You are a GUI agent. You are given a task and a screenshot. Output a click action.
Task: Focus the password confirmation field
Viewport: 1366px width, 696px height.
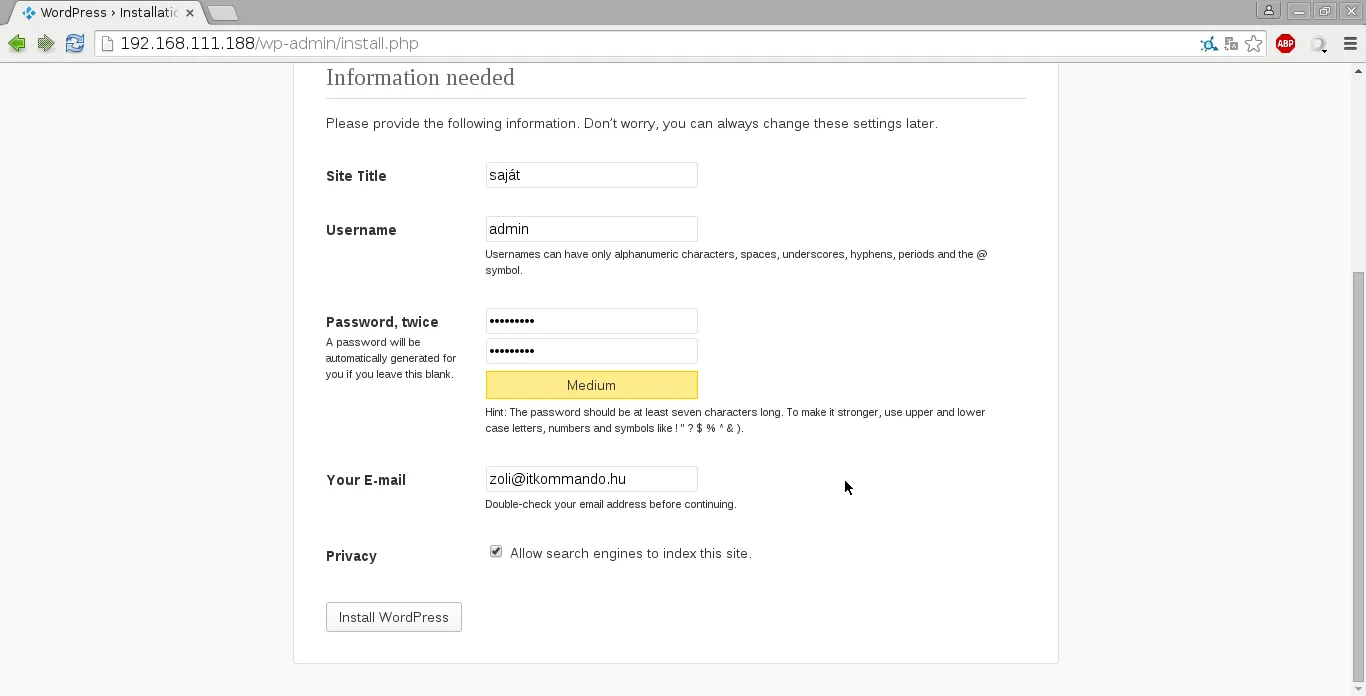[x=591, y=351]
